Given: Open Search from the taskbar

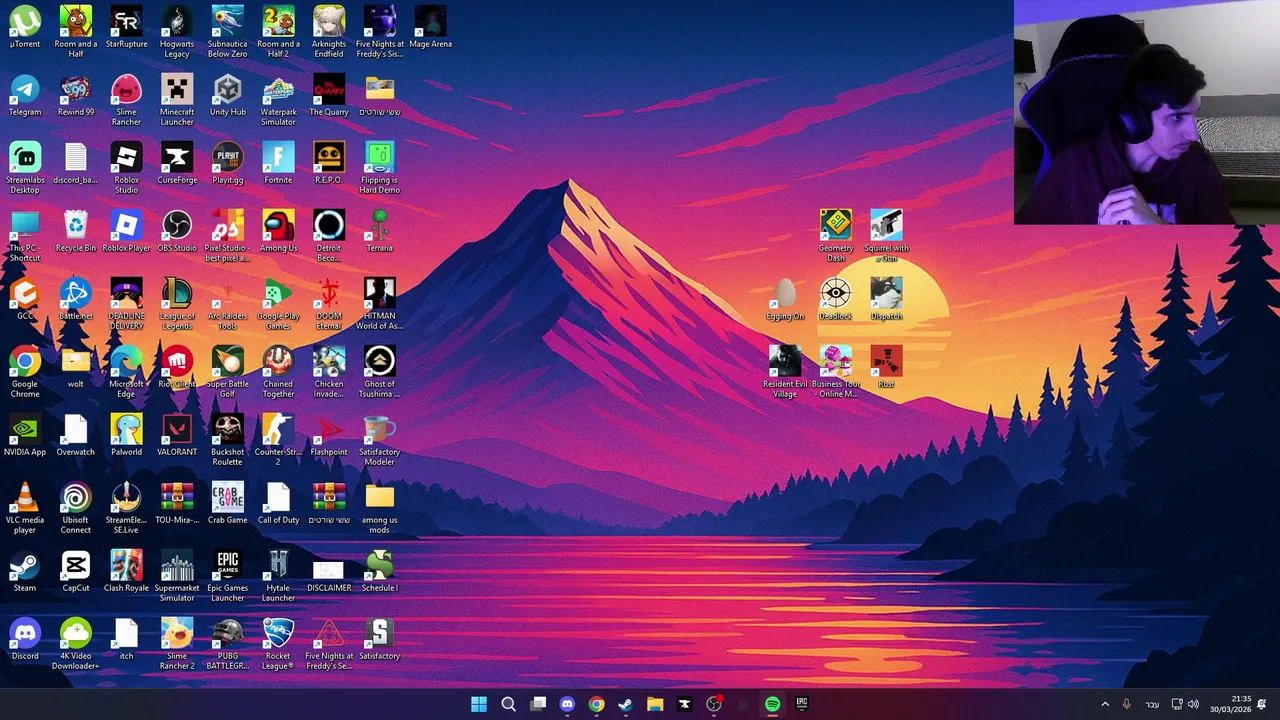Looking at the screenshot, I should tap(508, 704).
